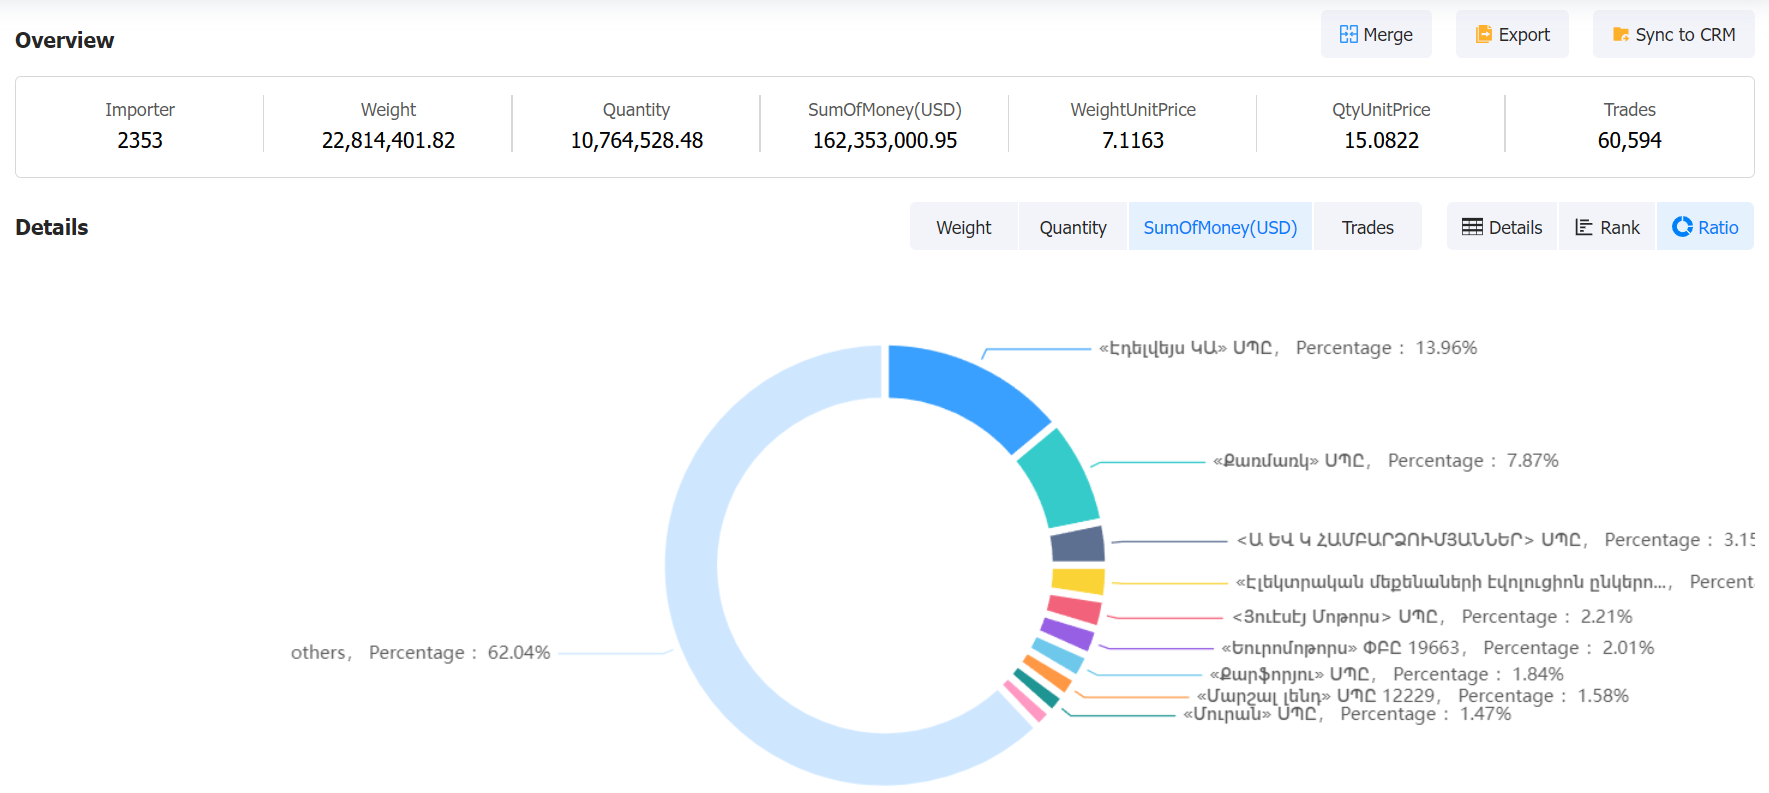Click the Export file icon
1769x793 pixels.
1484,34
